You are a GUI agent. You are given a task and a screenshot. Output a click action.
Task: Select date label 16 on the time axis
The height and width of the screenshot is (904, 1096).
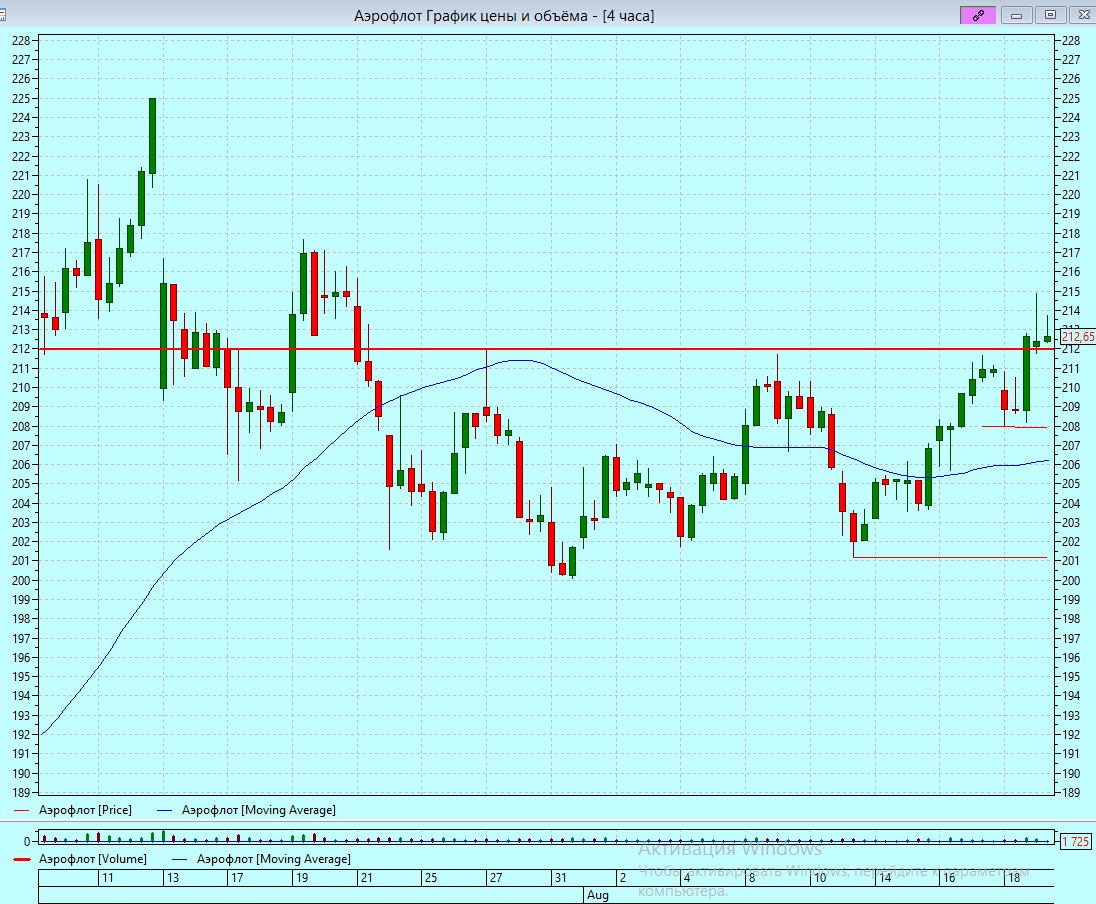[949, 877]
